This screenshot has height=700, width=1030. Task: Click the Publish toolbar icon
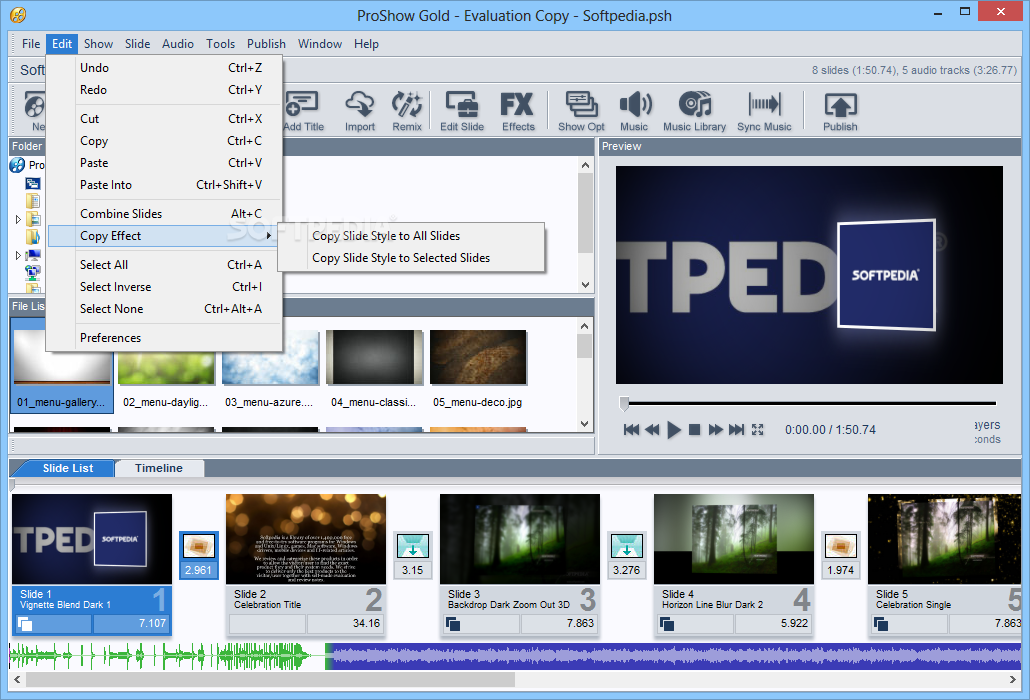click(x=840, y=111)
